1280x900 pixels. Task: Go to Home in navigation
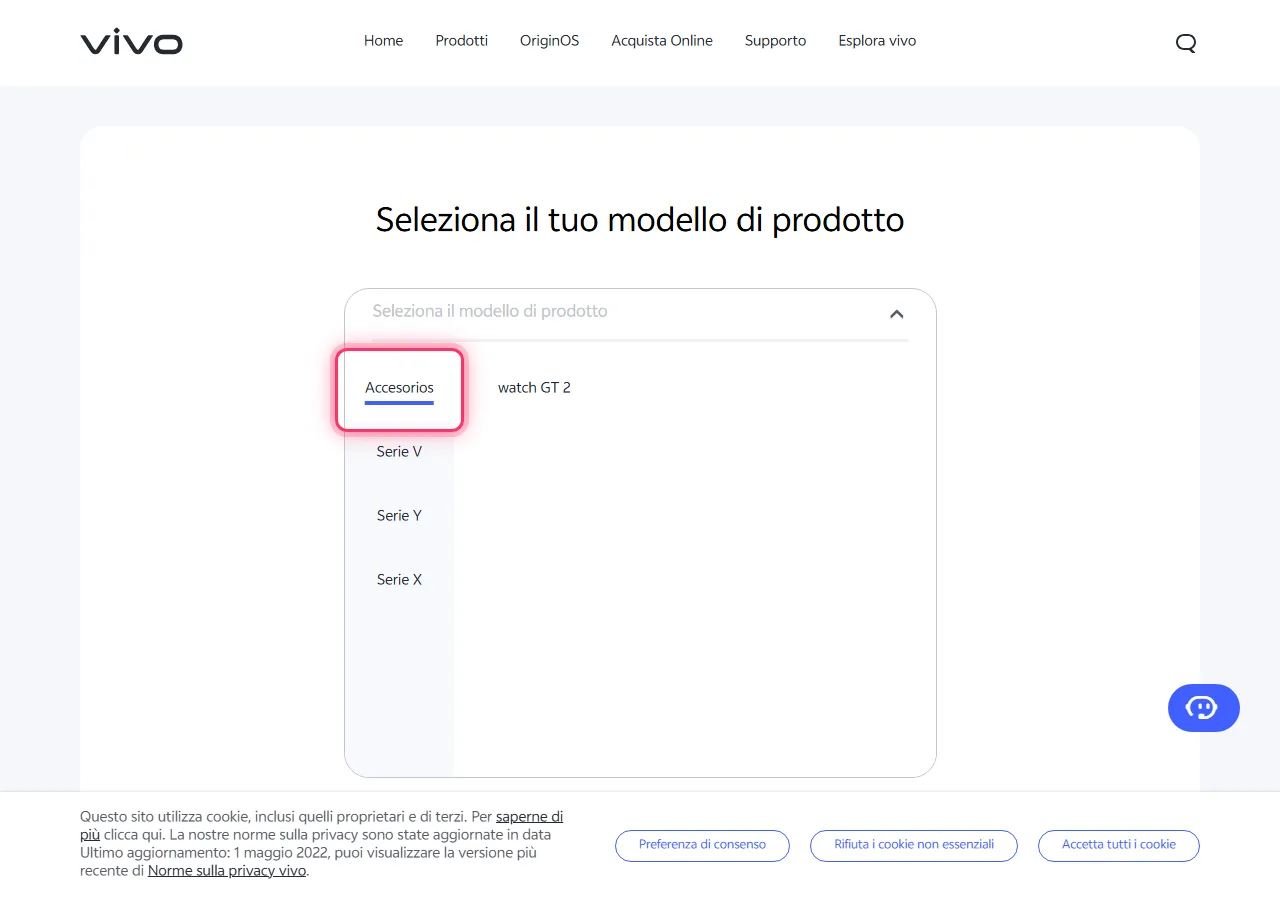tap(383, 41)
